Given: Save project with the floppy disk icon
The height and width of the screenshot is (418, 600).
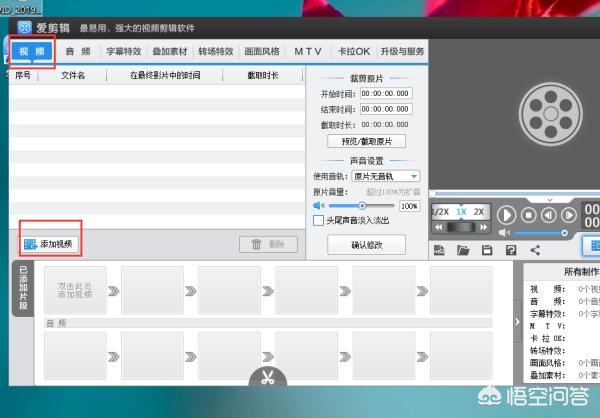Looking at the screenshot, I should (487, 250).
